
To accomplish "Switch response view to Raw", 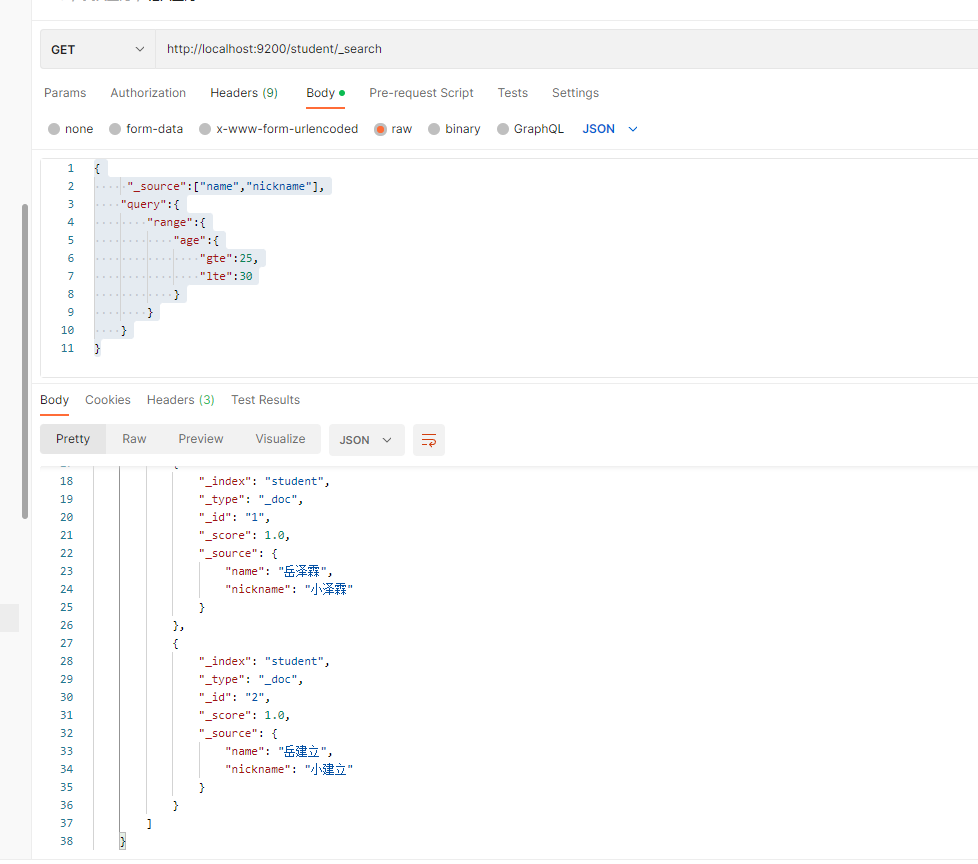I will [x=134, y=439].
